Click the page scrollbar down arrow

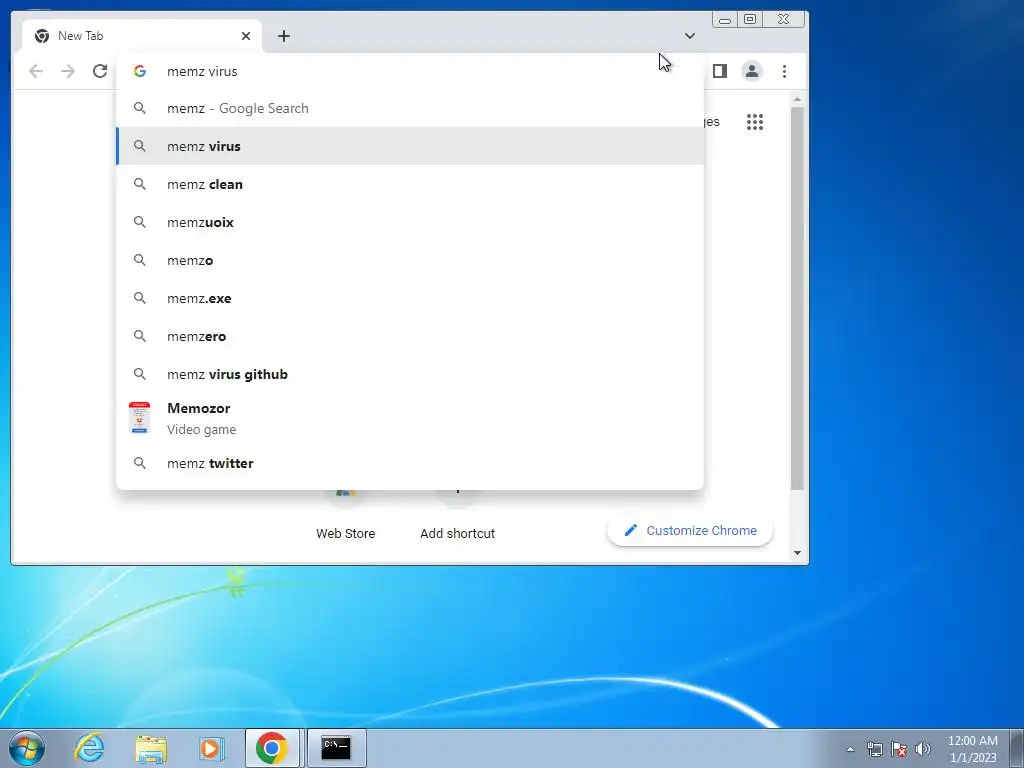tap(797, 552)
